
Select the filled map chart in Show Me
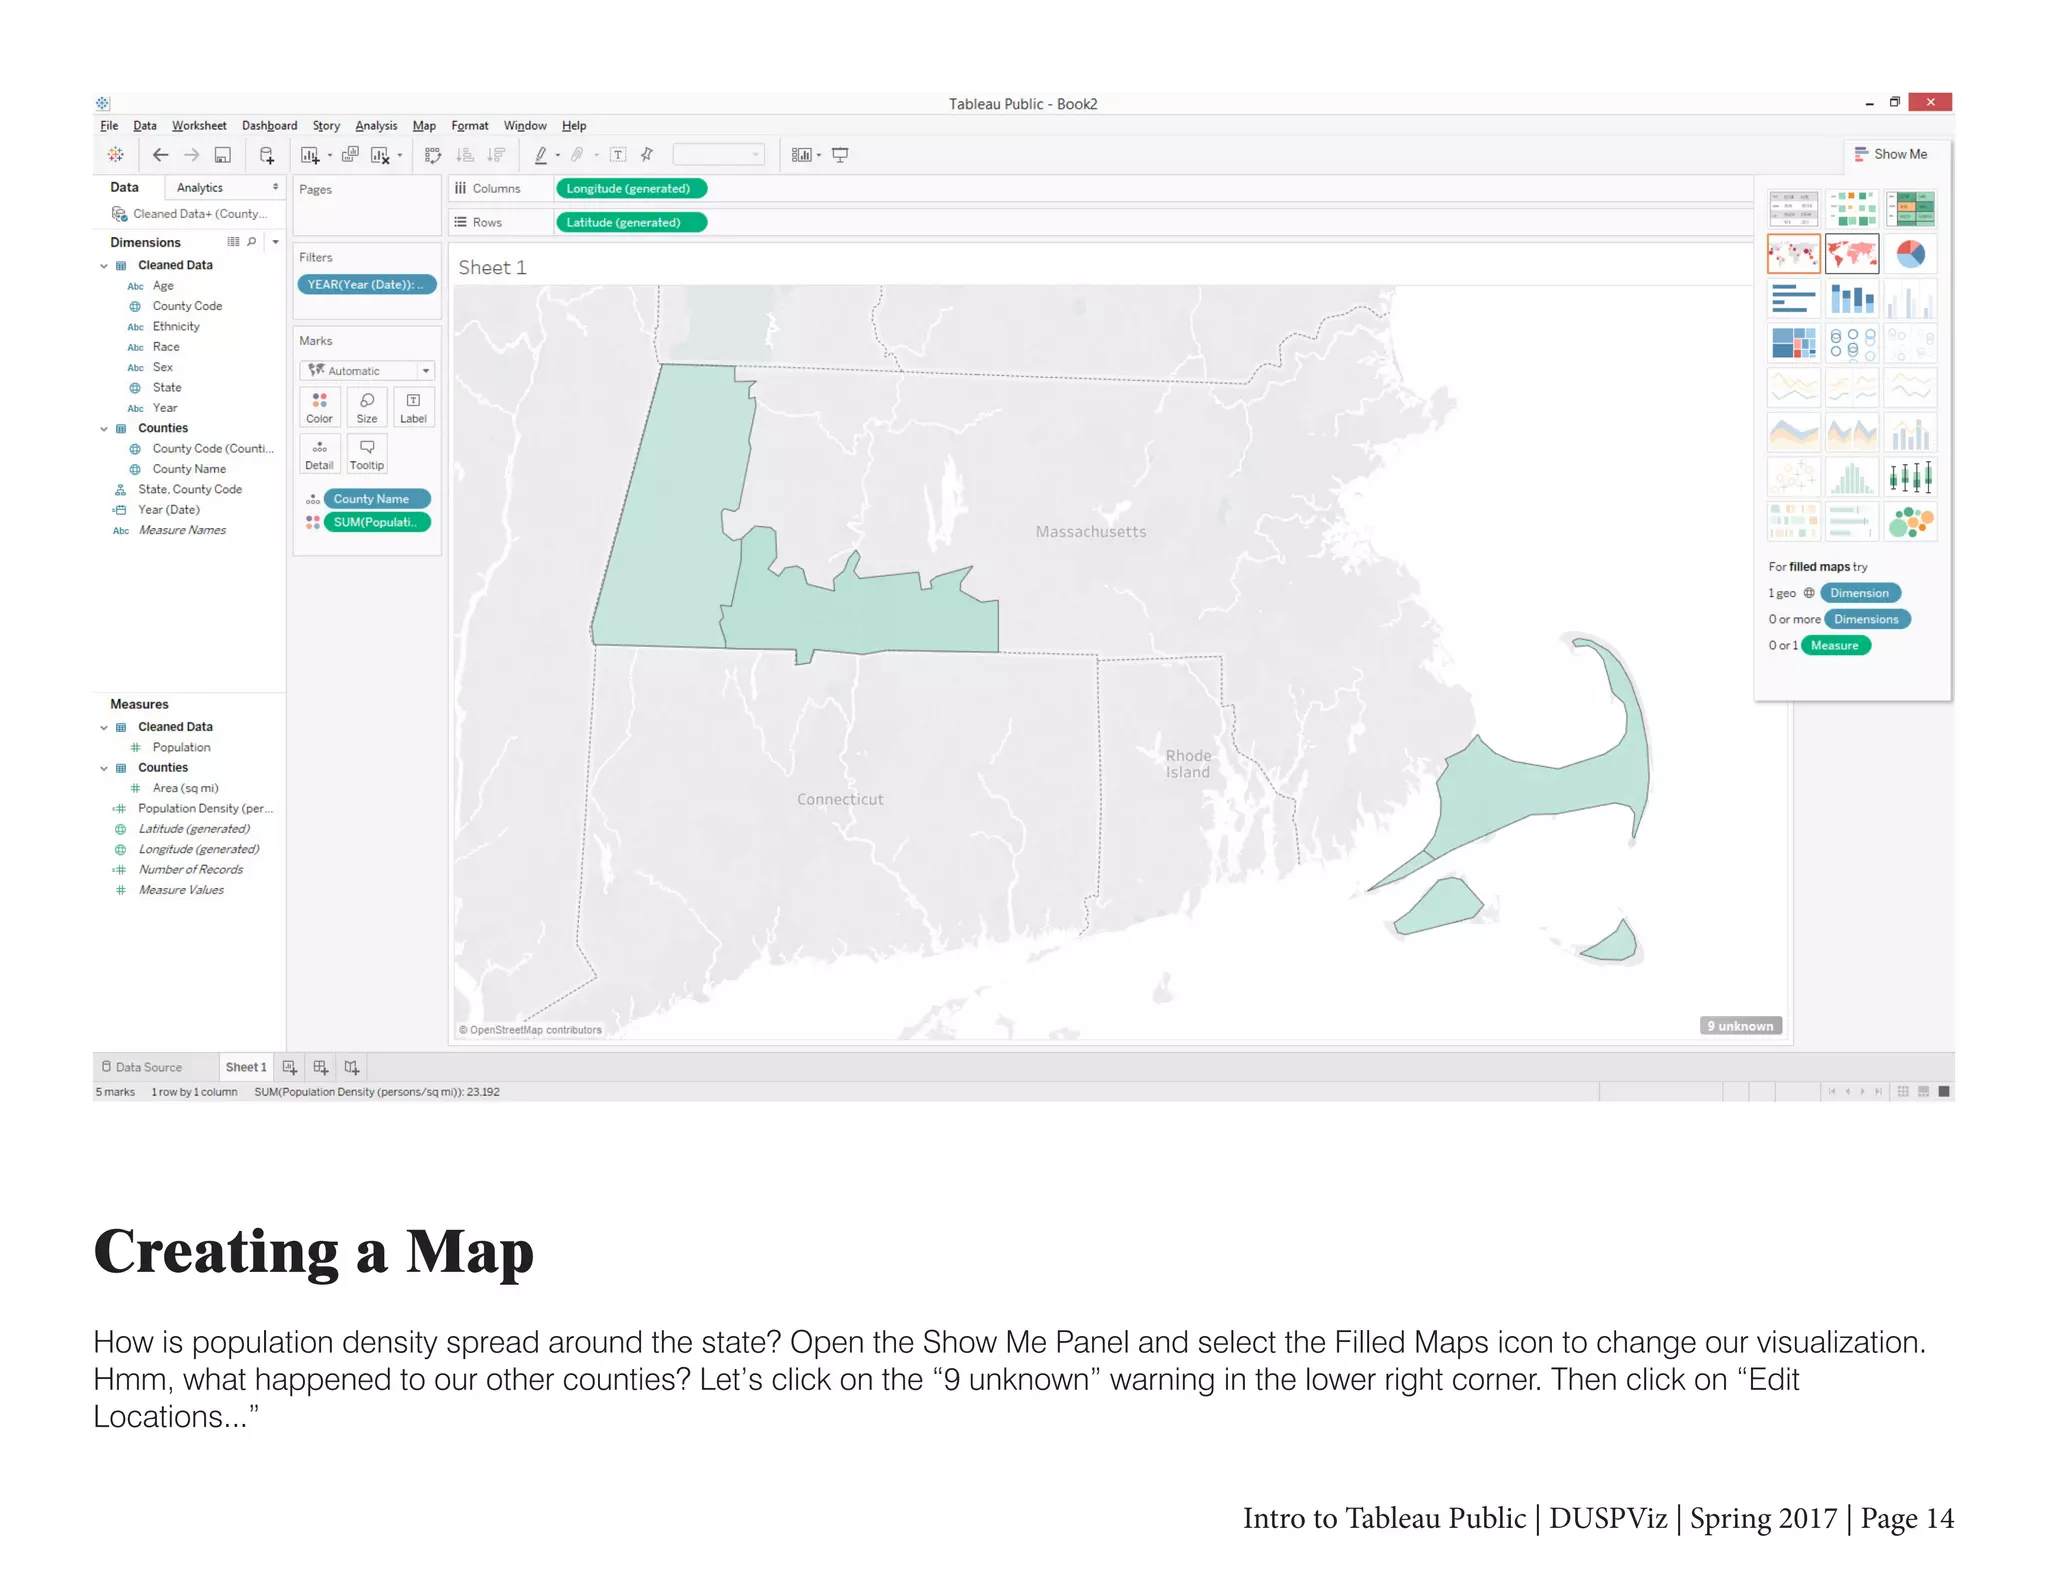click(1852, 254)
